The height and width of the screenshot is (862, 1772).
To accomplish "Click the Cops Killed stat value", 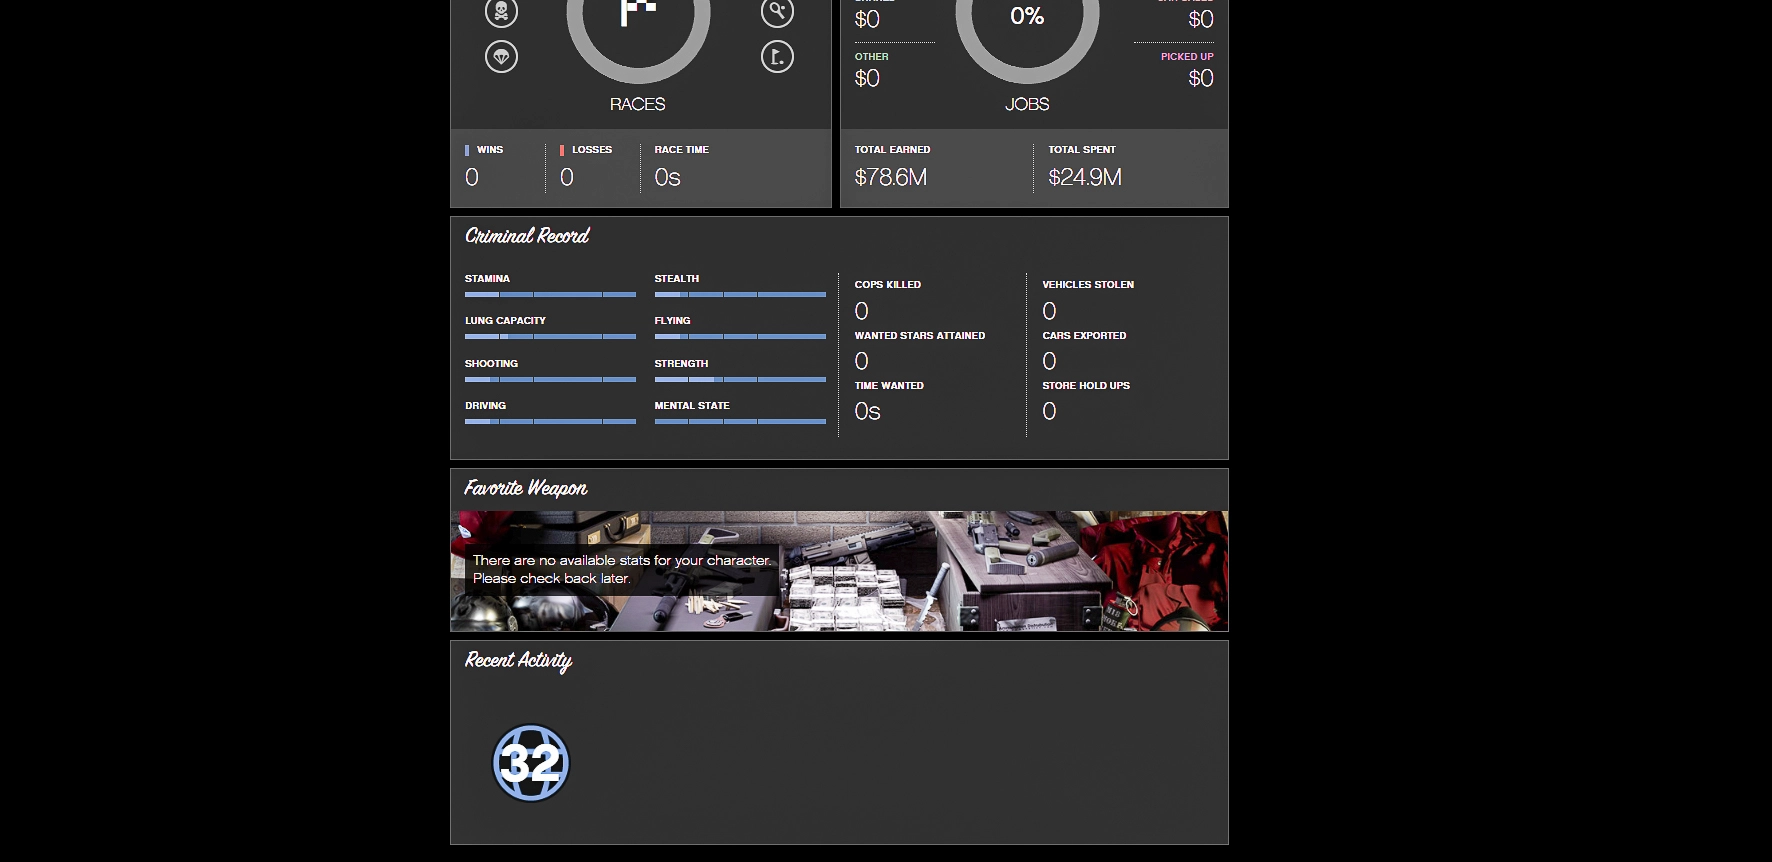I will tap(861, 311).
